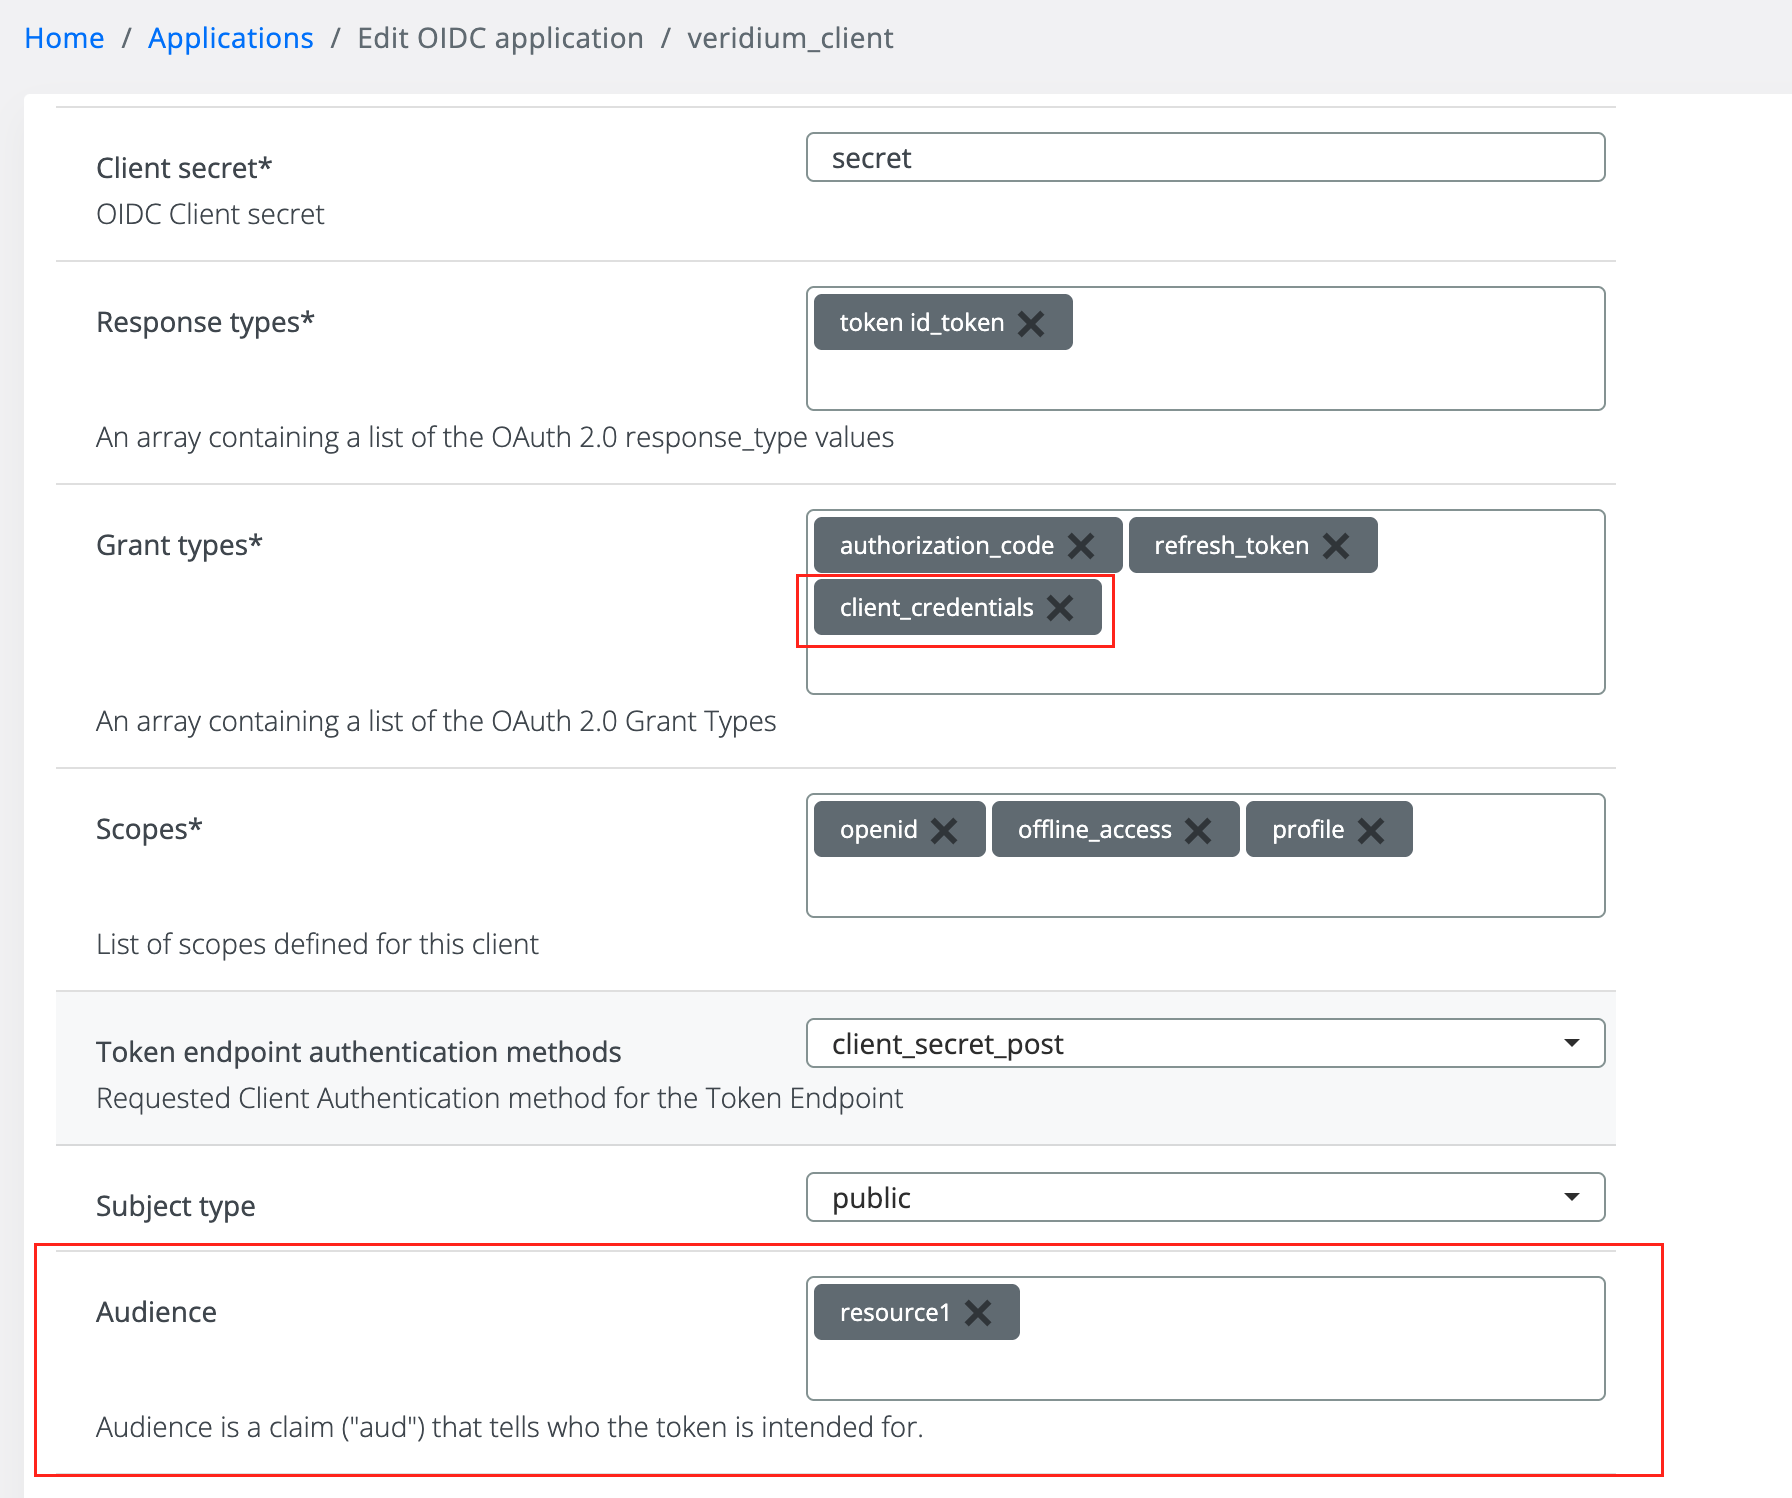Expand the Subject type dropdown
This screenshot has width=1792, height=1498.
click(x=1205, y=1198)
